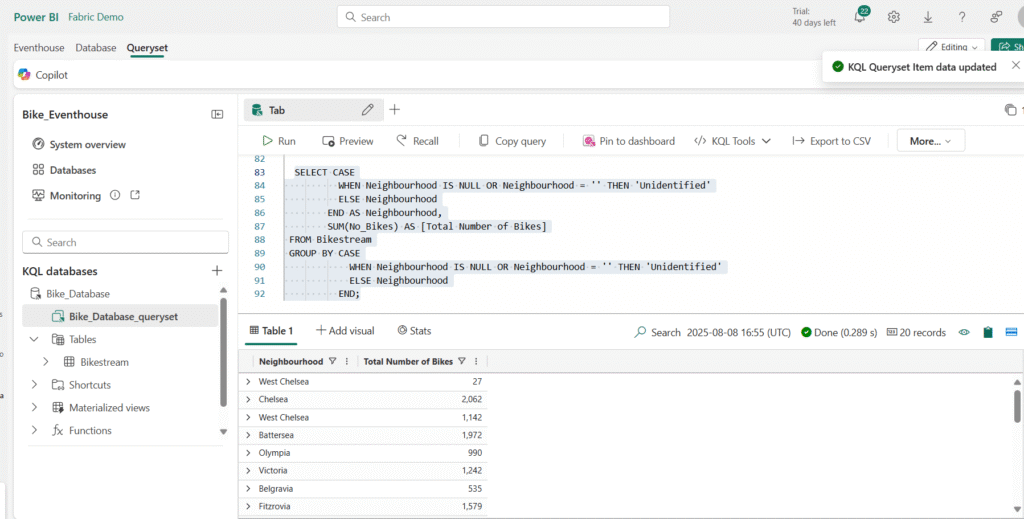
Task: Open the settings gear icon
Action: 893,17
